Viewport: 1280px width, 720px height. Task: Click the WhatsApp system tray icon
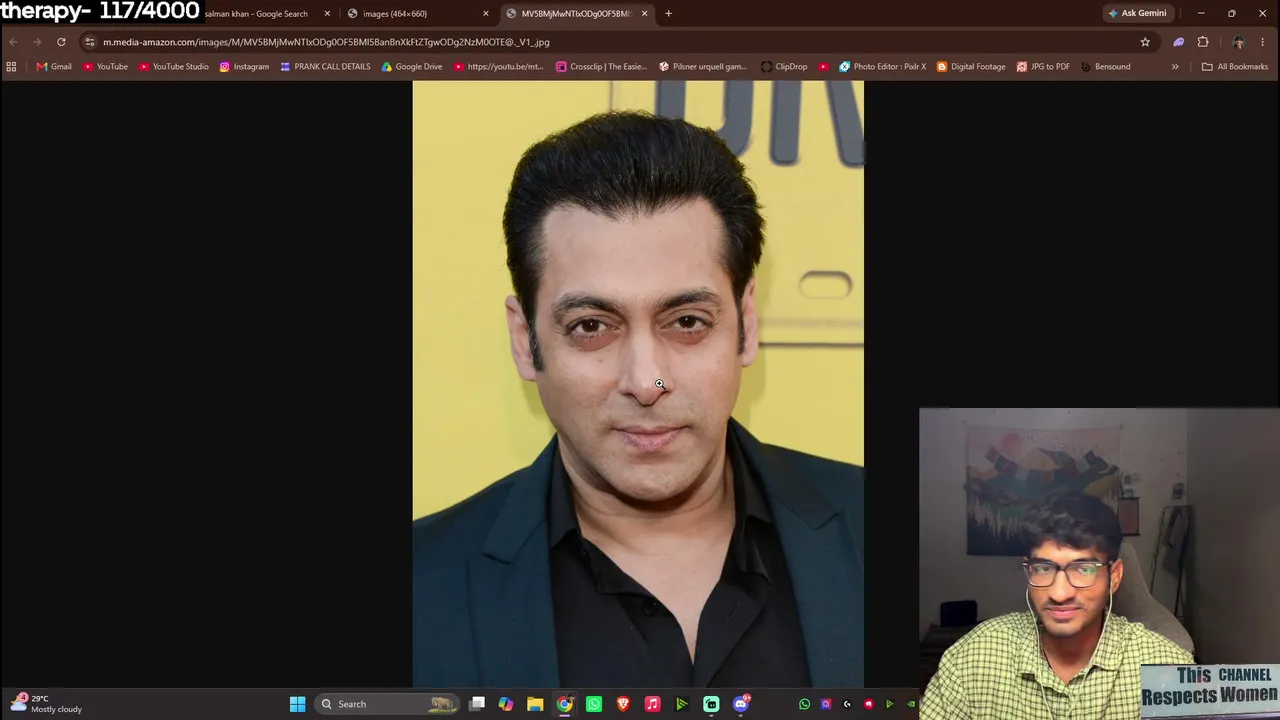click(x=804, y=704)
